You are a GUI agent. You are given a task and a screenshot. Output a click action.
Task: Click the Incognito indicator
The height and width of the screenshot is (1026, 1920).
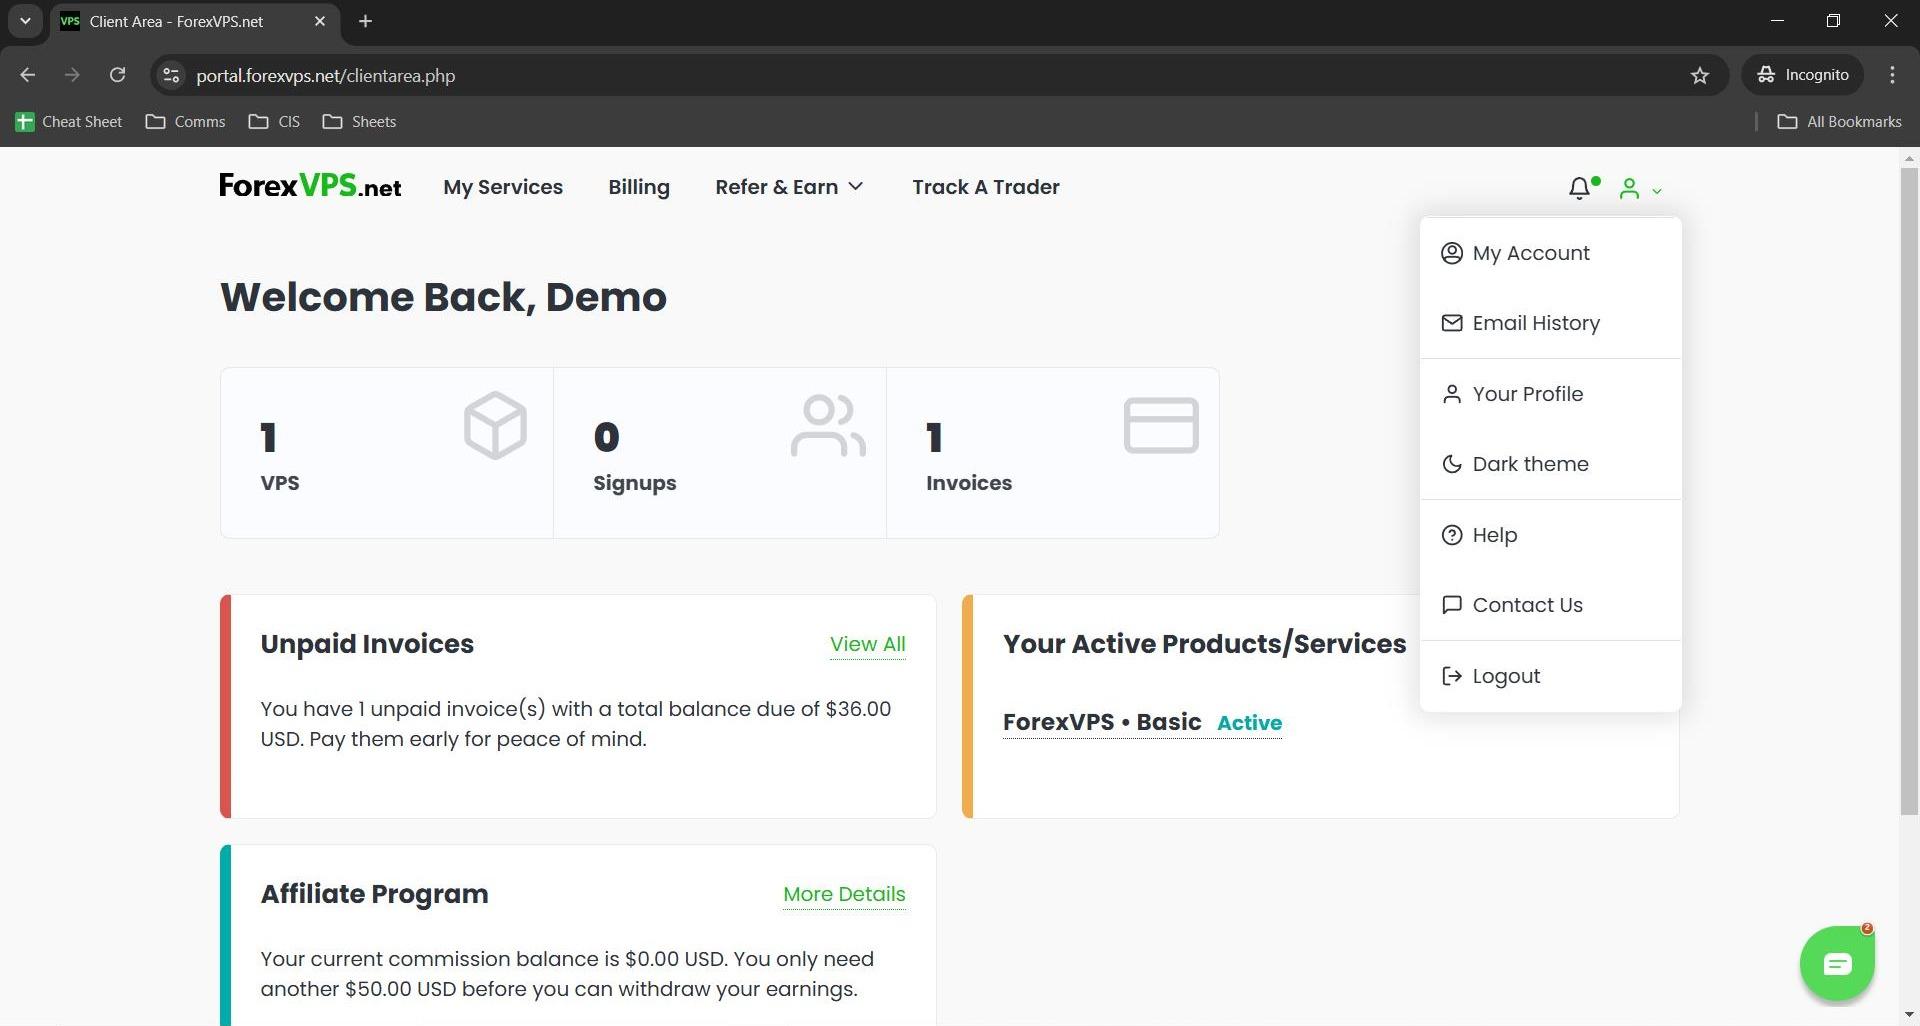coord(1803,75)
